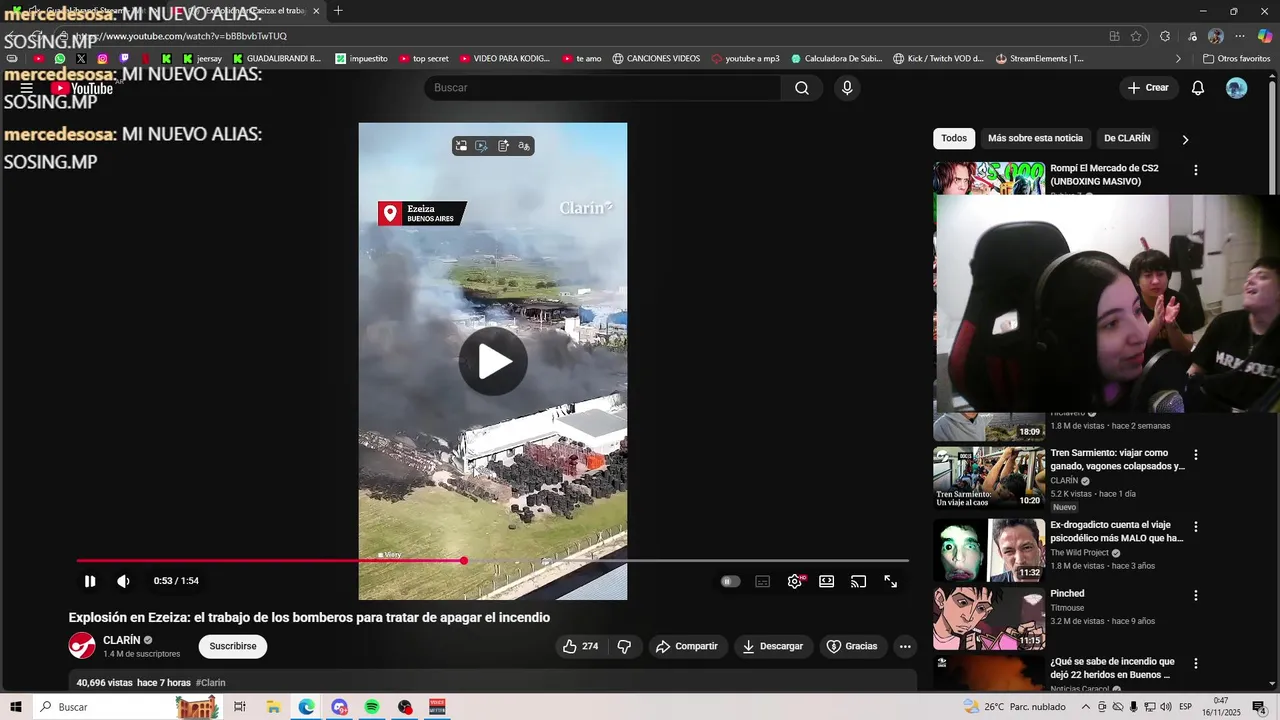The height and width of the screenshot is (720, 1280).
Task: Open options for Pinched video
Action: (1195, 596)
